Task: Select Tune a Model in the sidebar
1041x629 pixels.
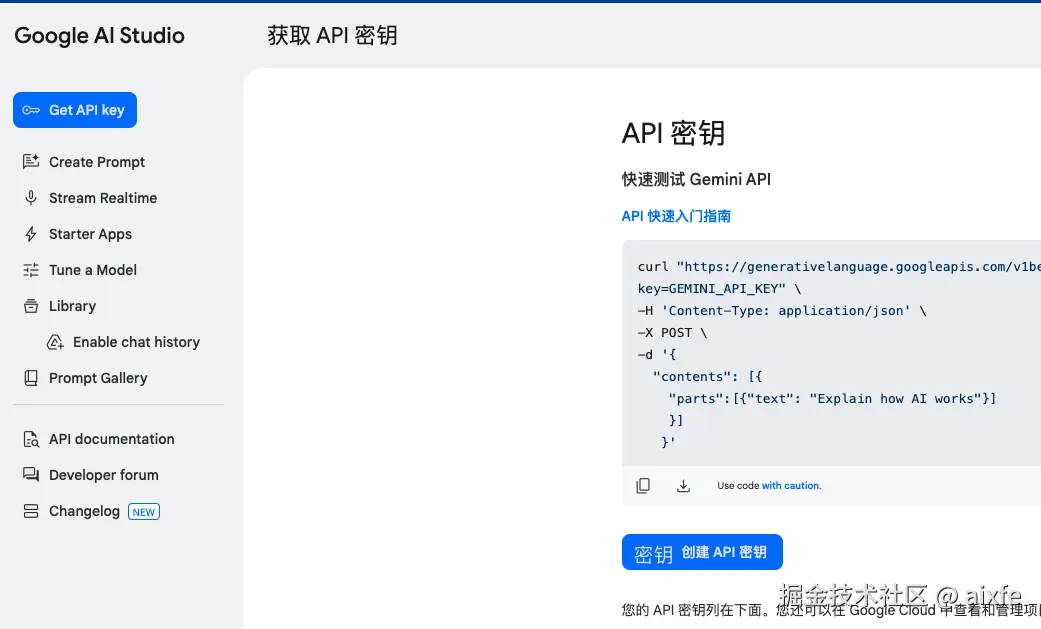Action: click(x=93, y=270)
